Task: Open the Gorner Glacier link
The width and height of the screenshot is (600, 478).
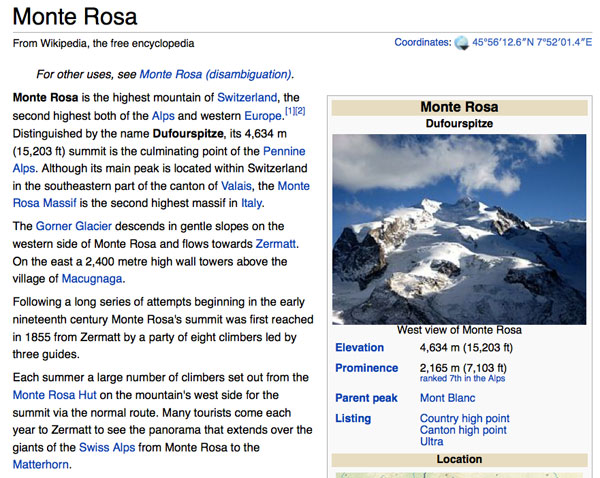Action: (73, 226)
